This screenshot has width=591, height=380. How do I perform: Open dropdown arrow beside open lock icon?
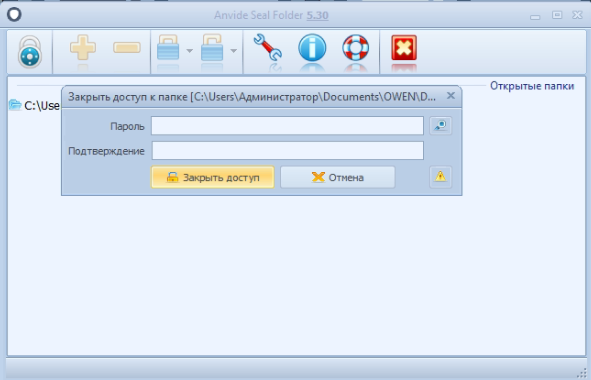pyautogui.click(x=234, y=51)
